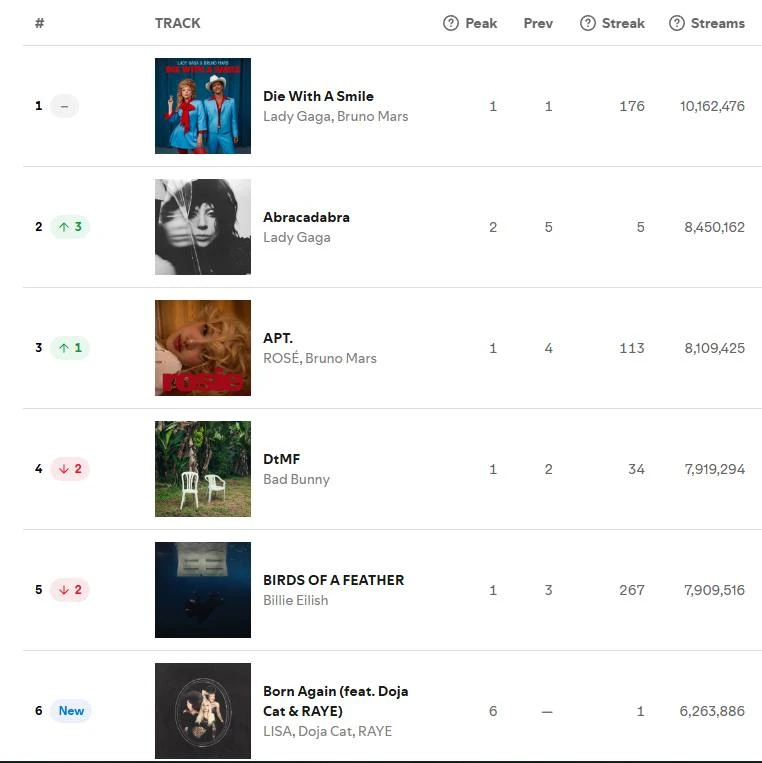
Task: Open the Die With A Smile track title
Action: coord(318,96)
